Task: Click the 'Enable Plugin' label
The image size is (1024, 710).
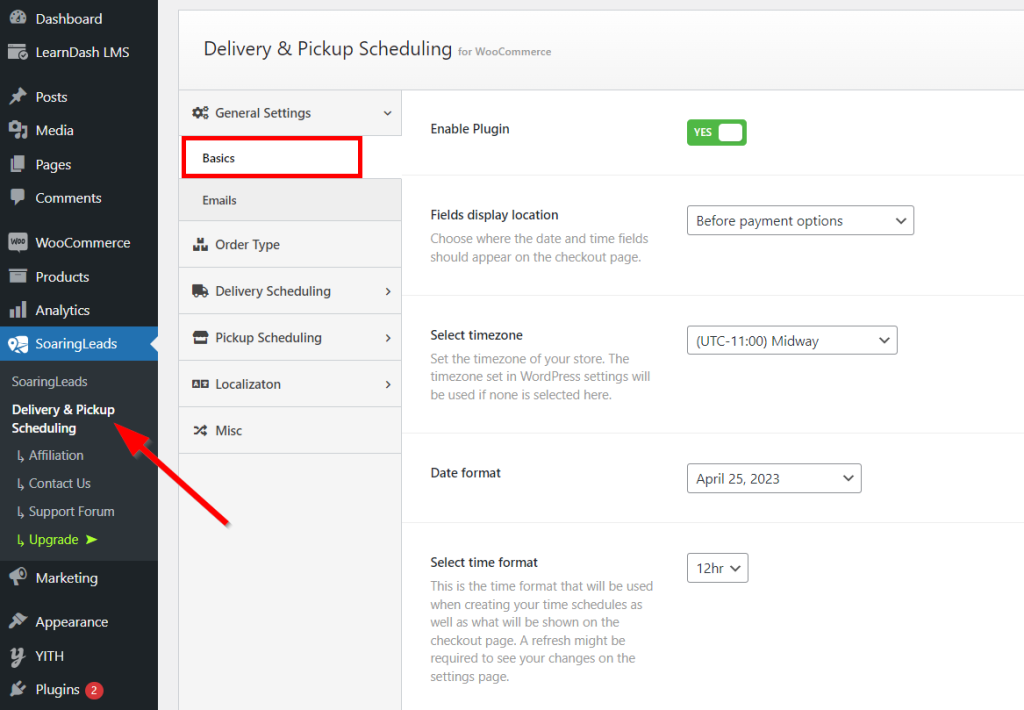Action: tap(470, 129)
